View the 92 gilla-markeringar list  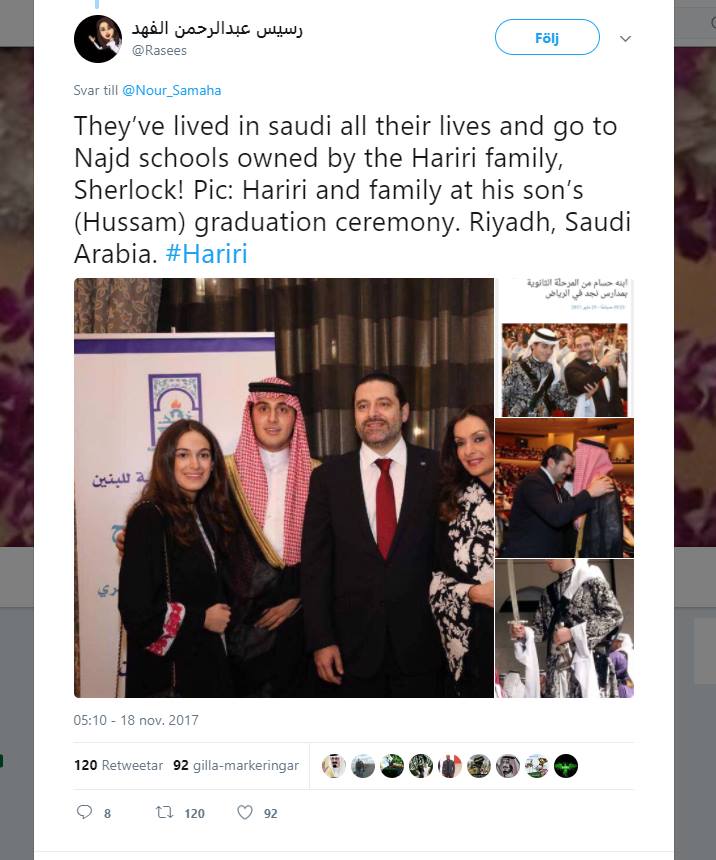(236, 765)
